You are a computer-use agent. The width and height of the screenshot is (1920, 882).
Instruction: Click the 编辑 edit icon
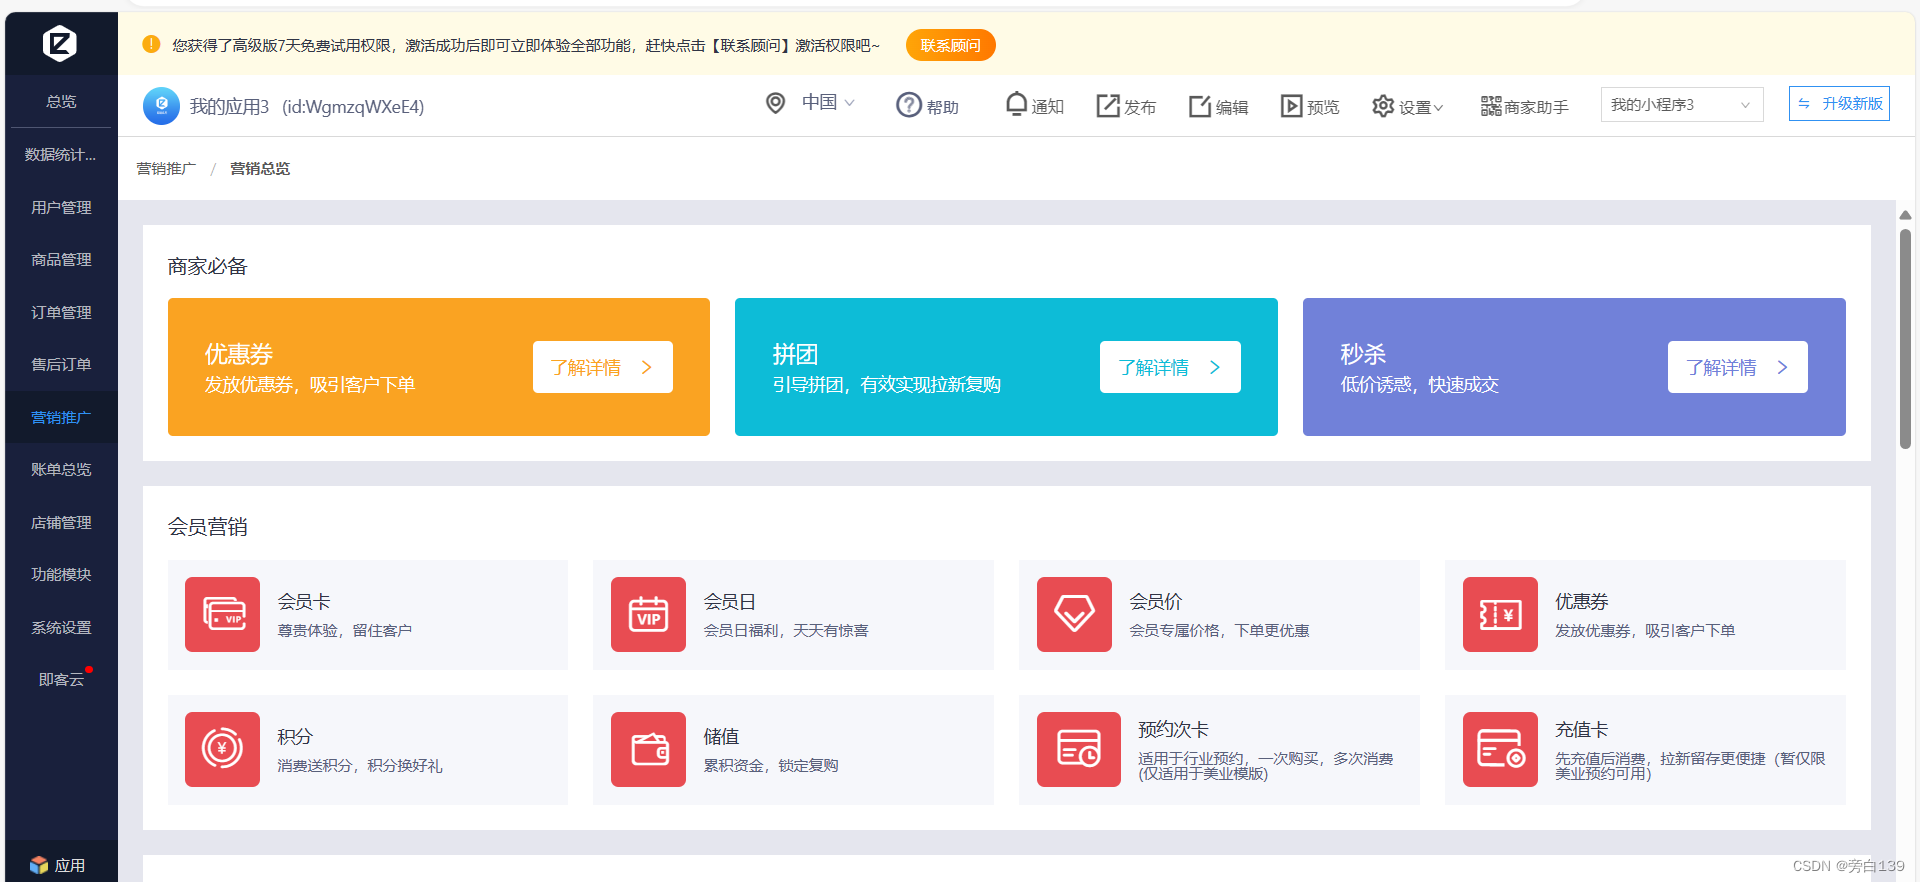(x=1200, y=106)
